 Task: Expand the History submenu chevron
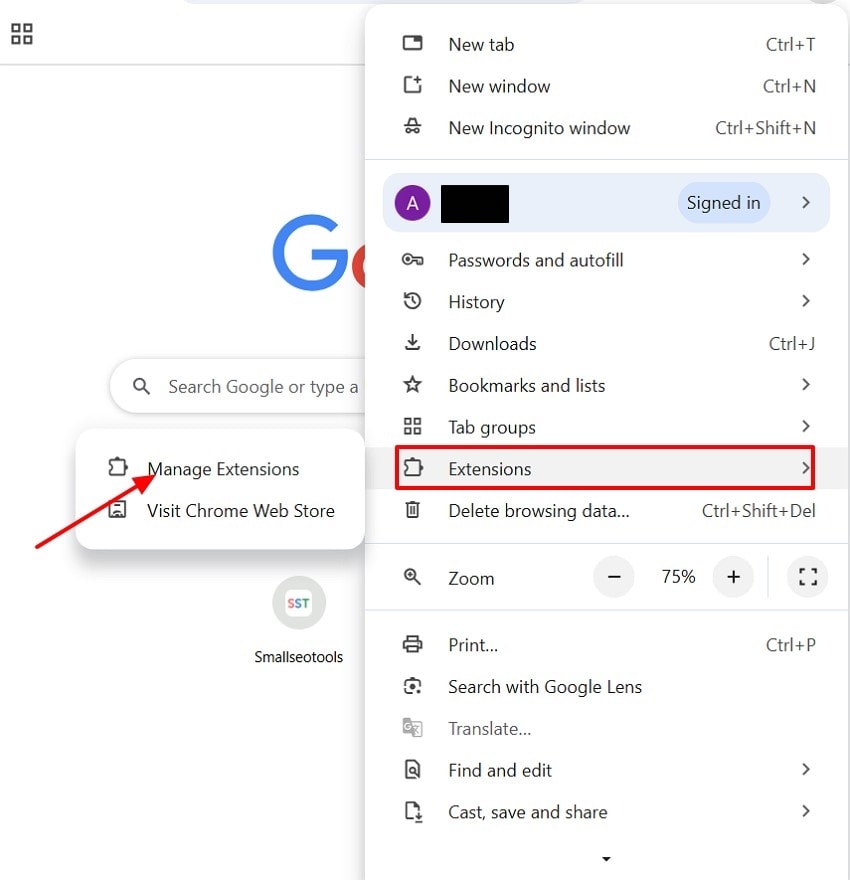[x=806, y=301]
